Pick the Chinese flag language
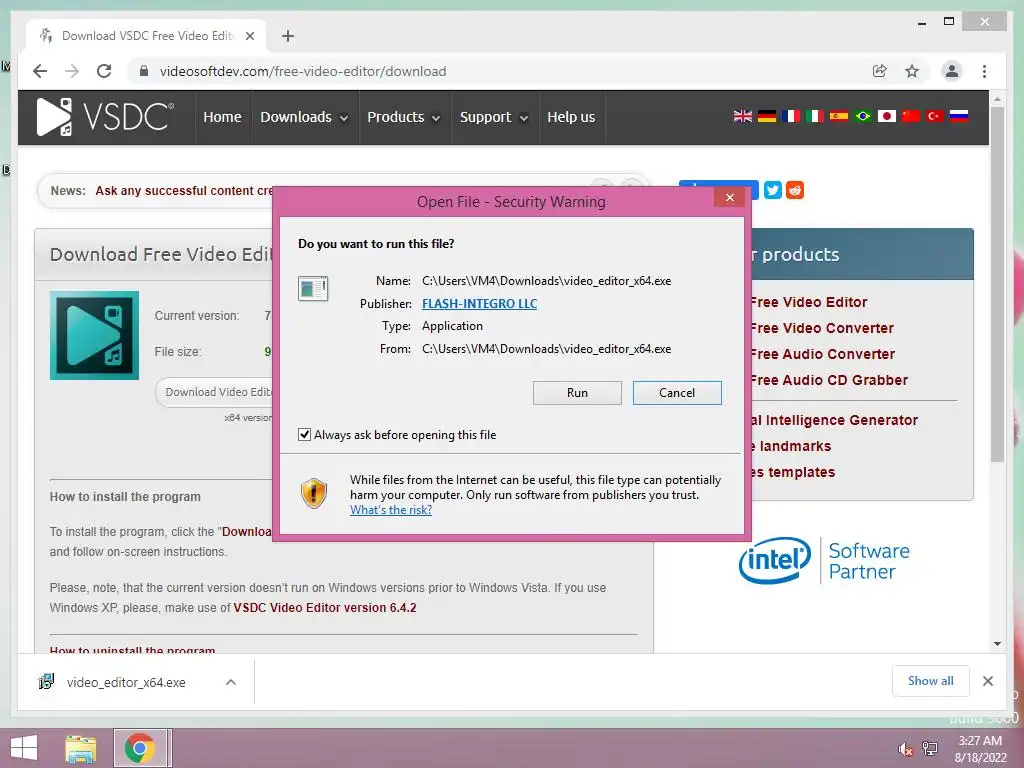This screenshot has width=1024, height=768. [x=910, y=116]
